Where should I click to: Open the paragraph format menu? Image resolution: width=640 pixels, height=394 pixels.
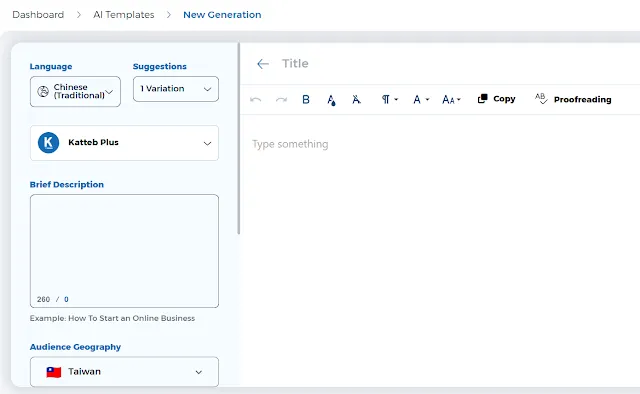click(x=390, y=100)
